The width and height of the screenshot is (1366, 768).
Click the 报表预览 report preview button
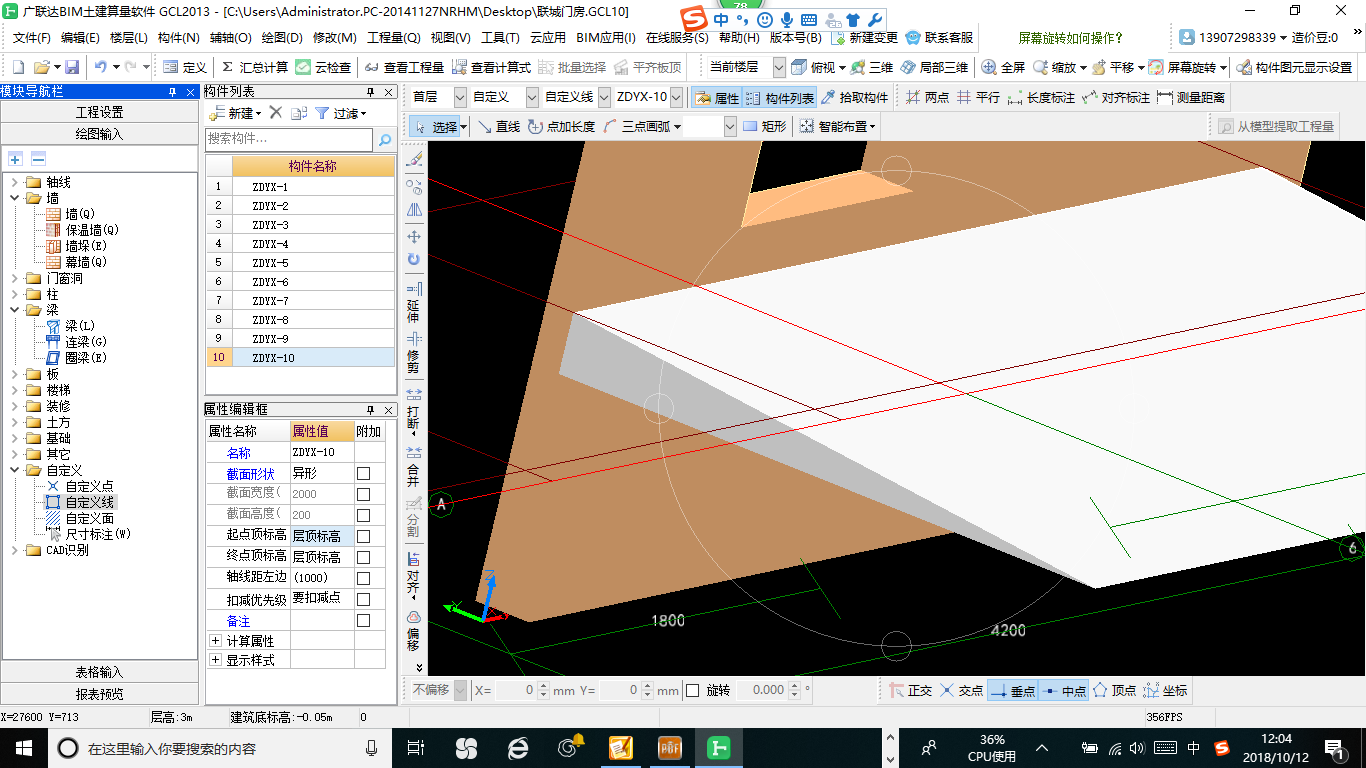[x=100, y=693]
